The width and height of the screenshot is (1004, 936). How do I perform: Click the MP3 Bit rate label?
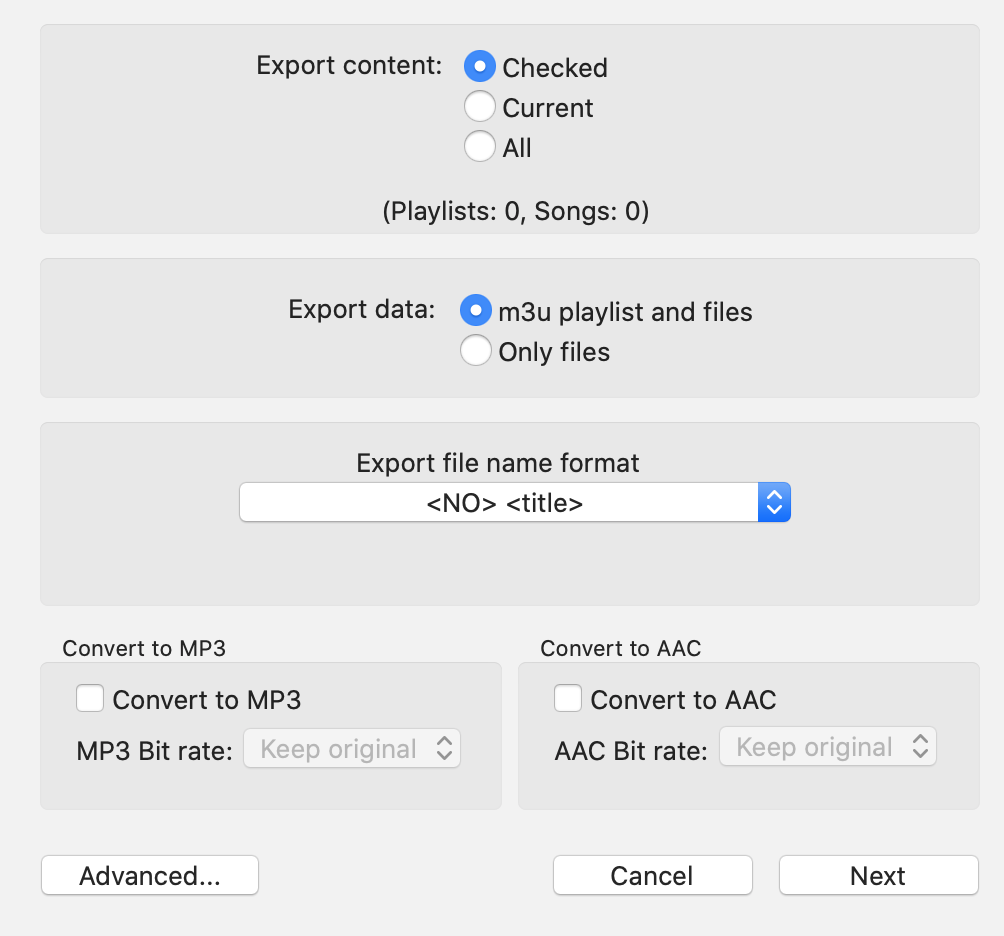pyautogui.click(x=154, y=751)
